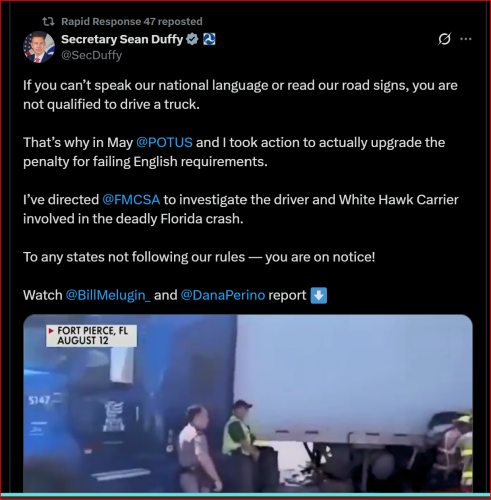This screenshot has width=491, height=500.
Task: Open Secretary Sean Duffy's profile avatar
Action: (39, 47)
